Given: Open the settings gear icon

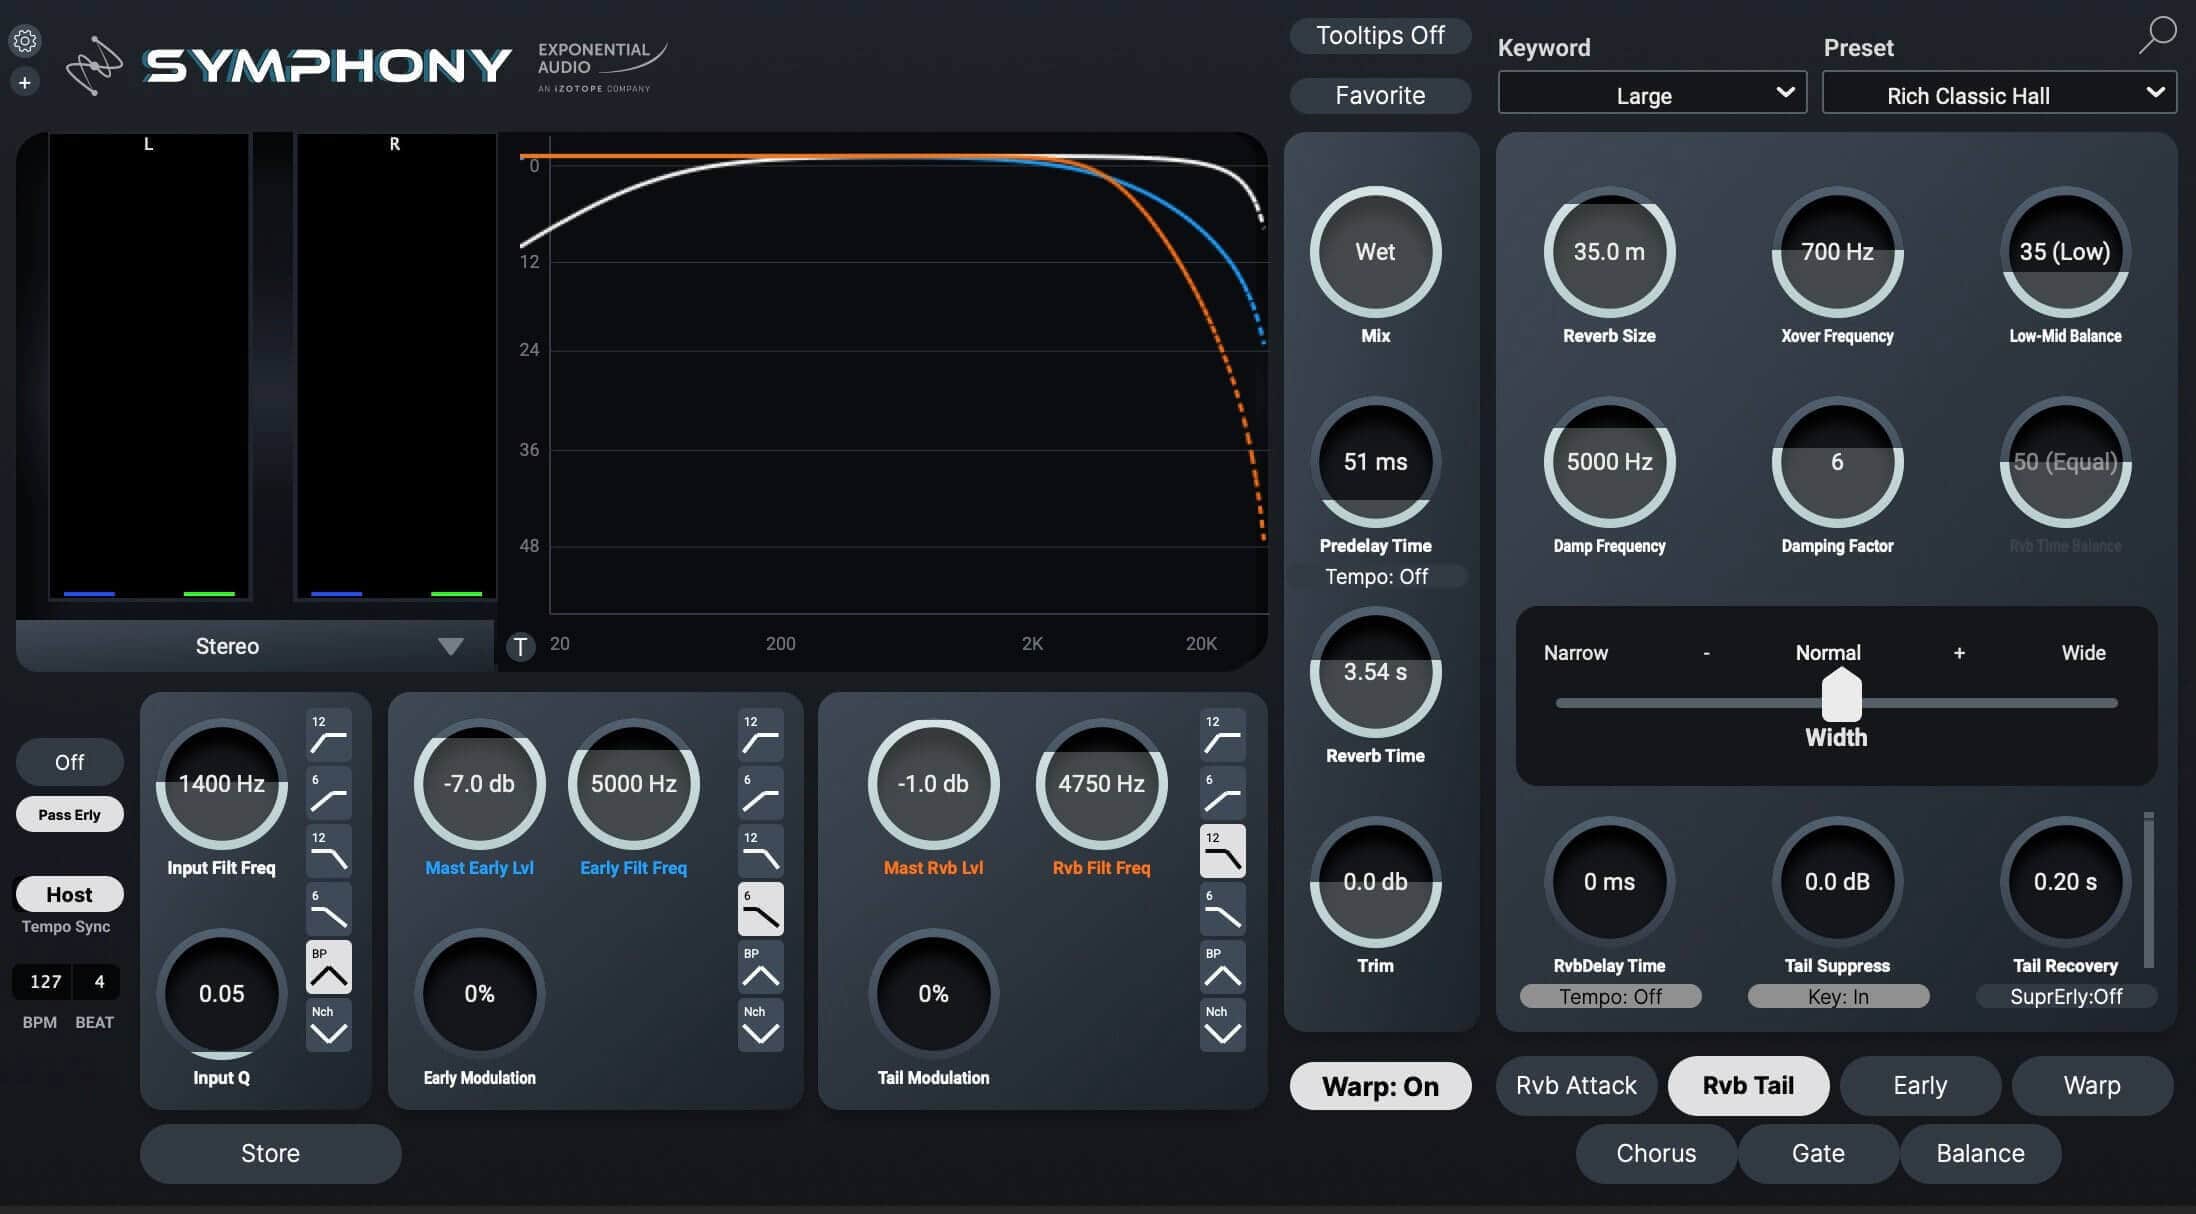Looking at the screenshot, I should [x=25, y=40].
